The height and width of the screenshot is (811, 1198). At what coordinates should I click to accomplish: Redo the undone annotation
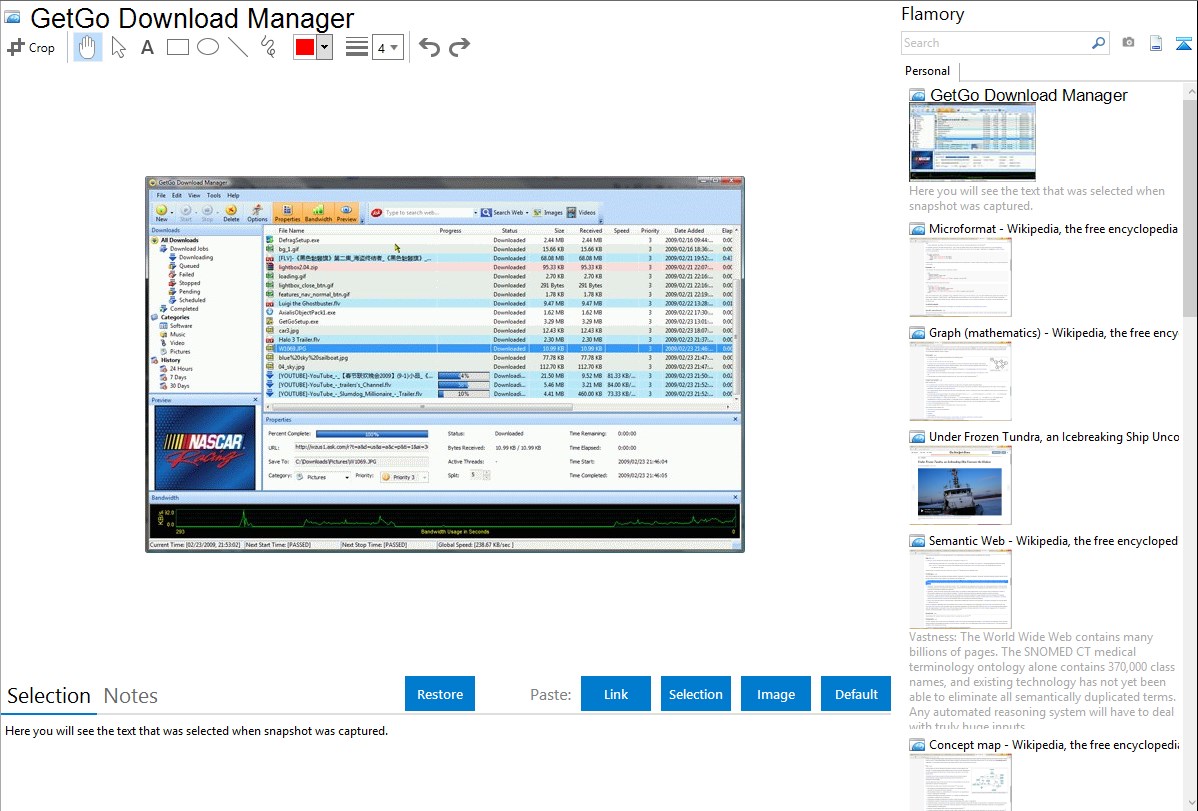(x=459, y=47)
